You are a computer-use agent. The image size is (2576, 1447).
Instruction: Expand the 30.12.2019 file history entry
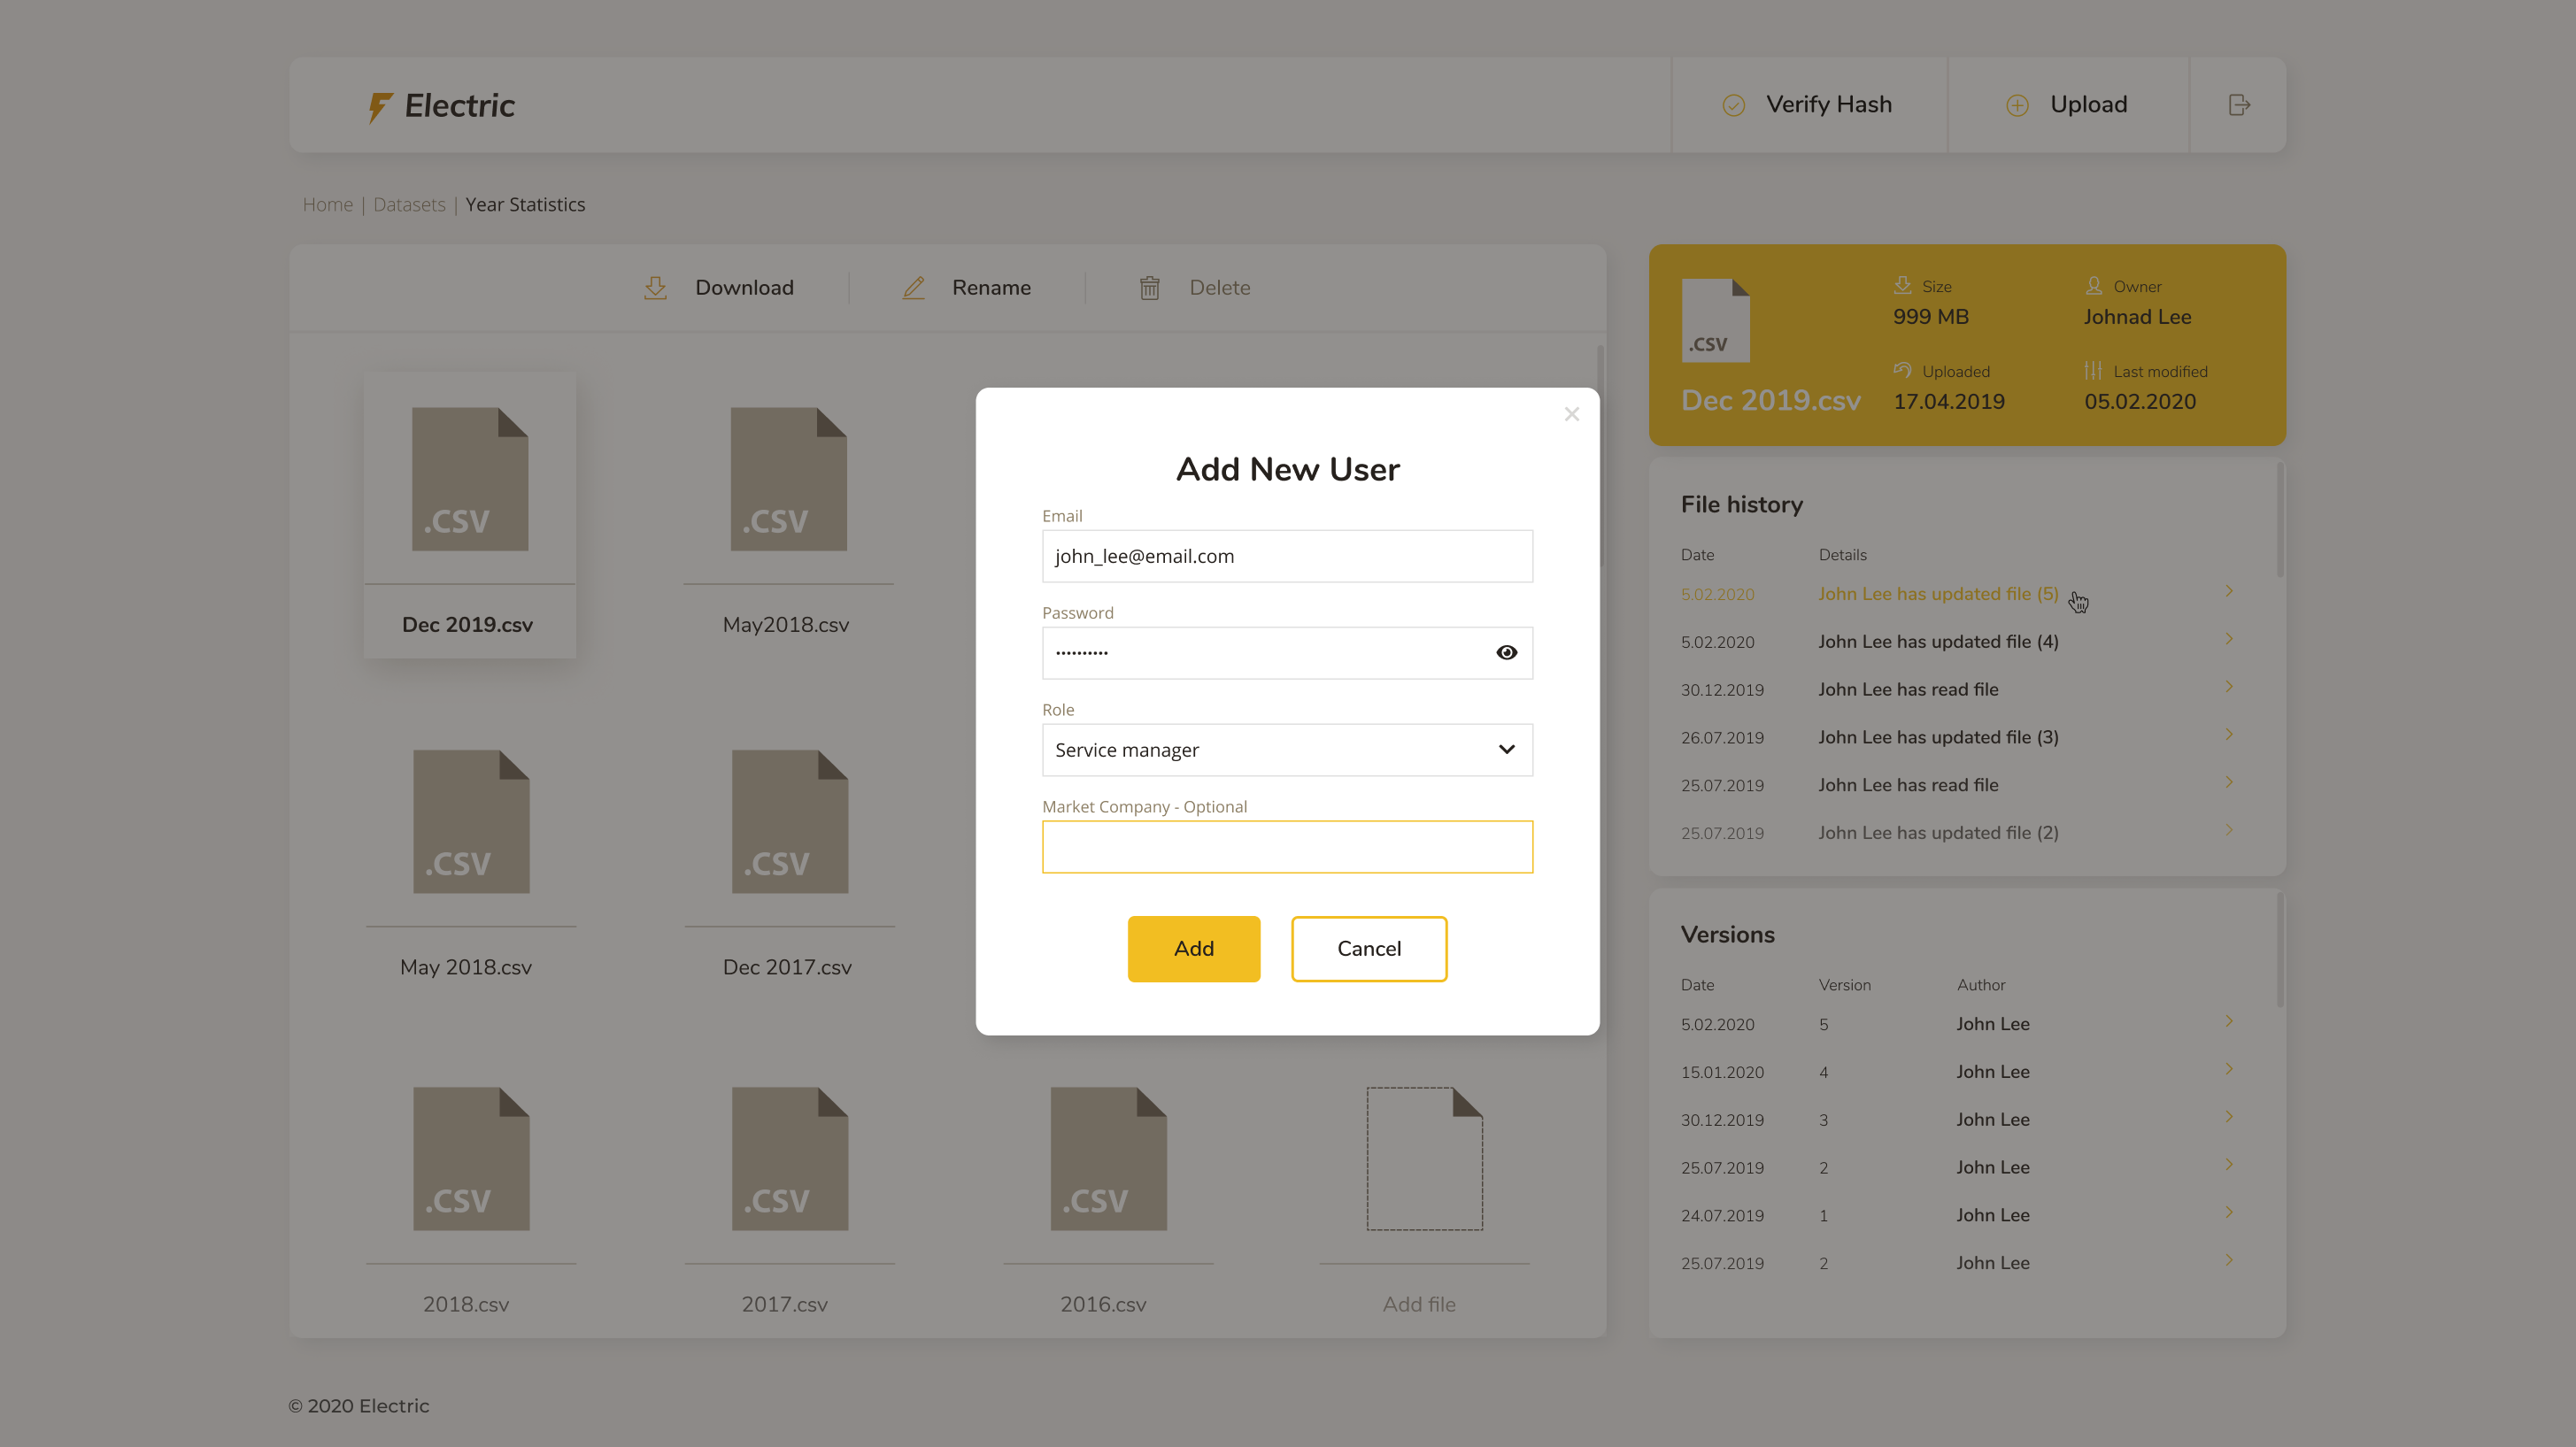click(x=2228, y=687)
